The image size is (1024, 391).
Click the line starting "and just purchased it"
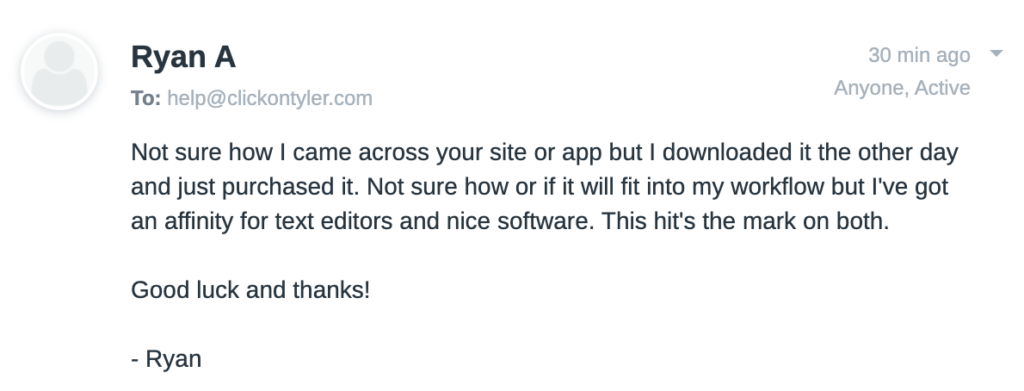point(539,187)
